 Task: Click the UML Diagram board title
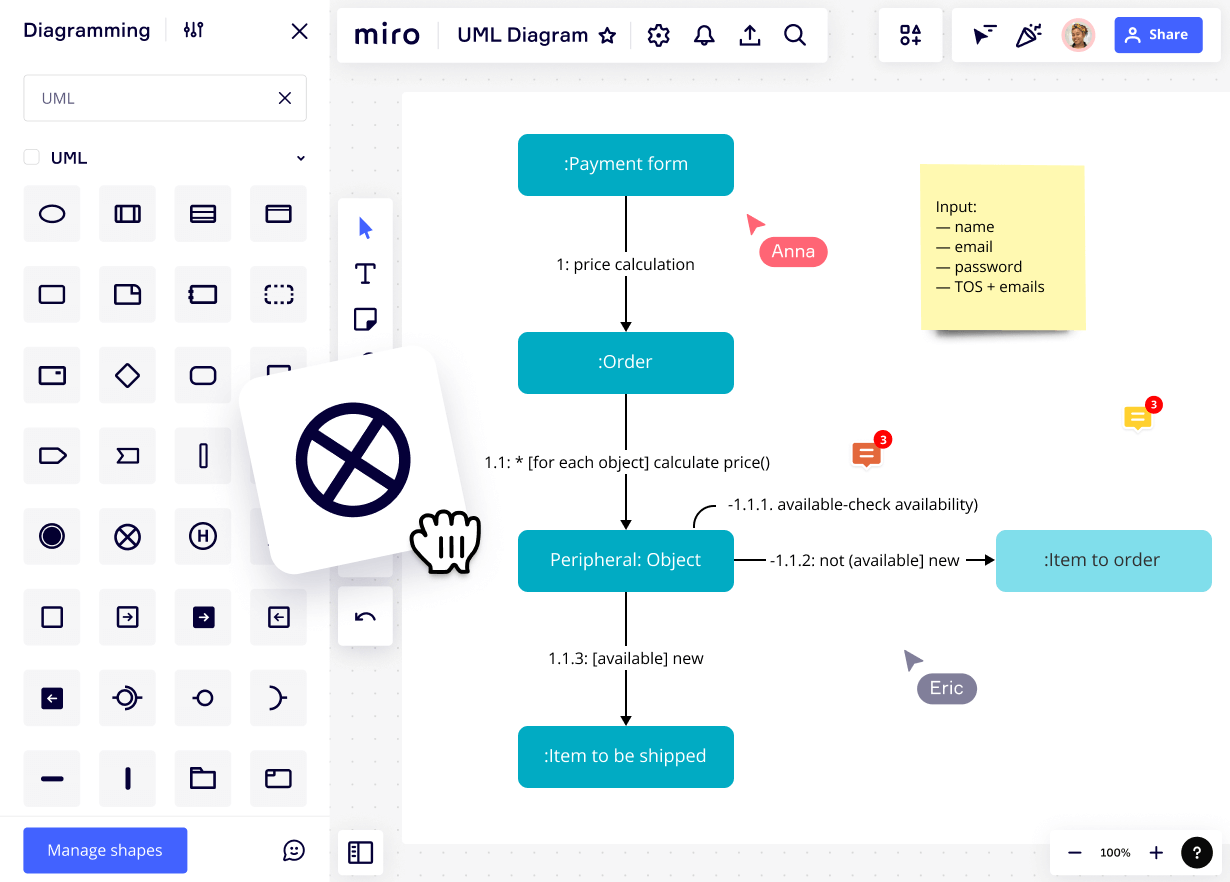(x=522, y=34)
